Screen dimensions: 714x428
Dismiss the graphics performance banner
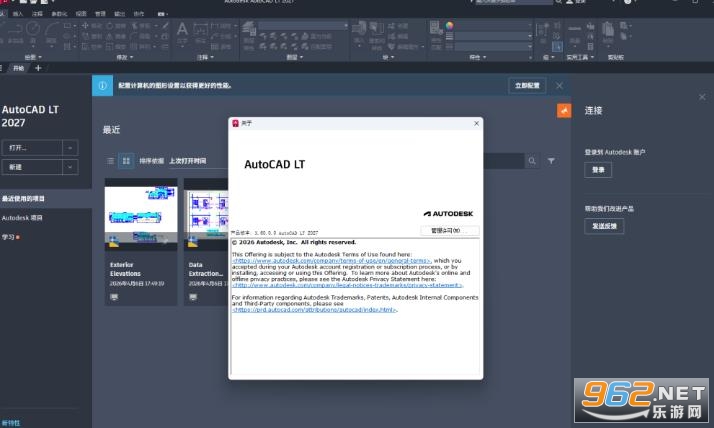pyautogui.click(x=559, y=86)
